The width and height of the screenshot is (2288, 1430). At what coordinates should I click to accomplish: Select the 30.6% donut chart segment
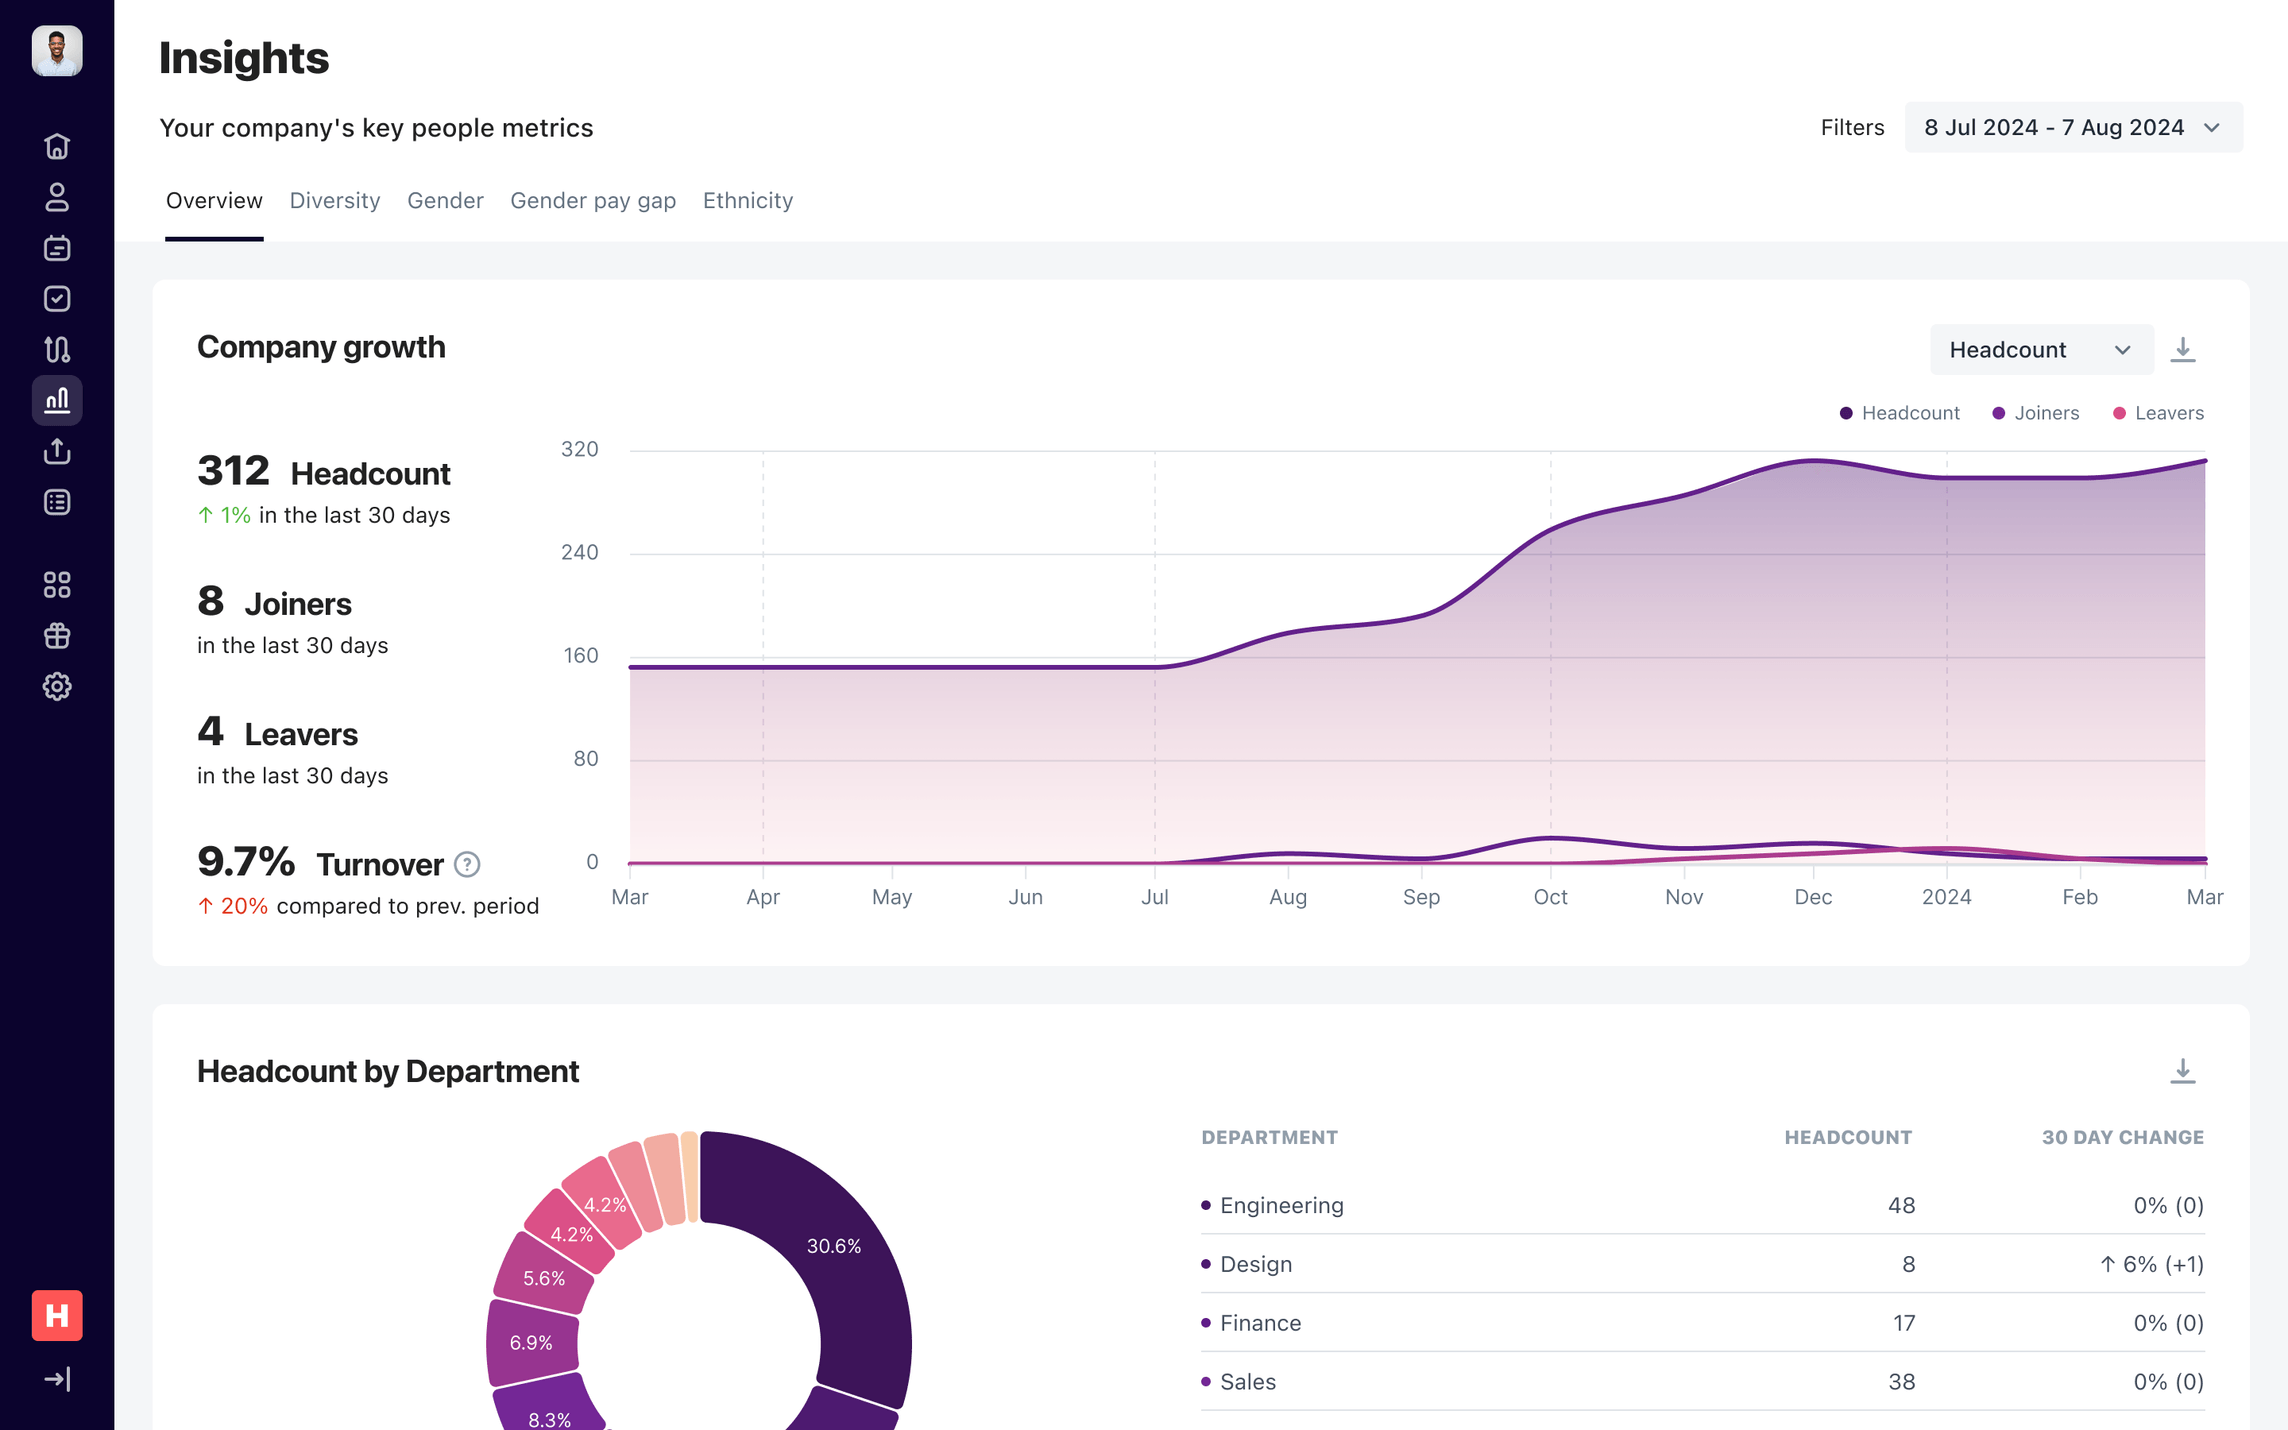coord(833,1246)
